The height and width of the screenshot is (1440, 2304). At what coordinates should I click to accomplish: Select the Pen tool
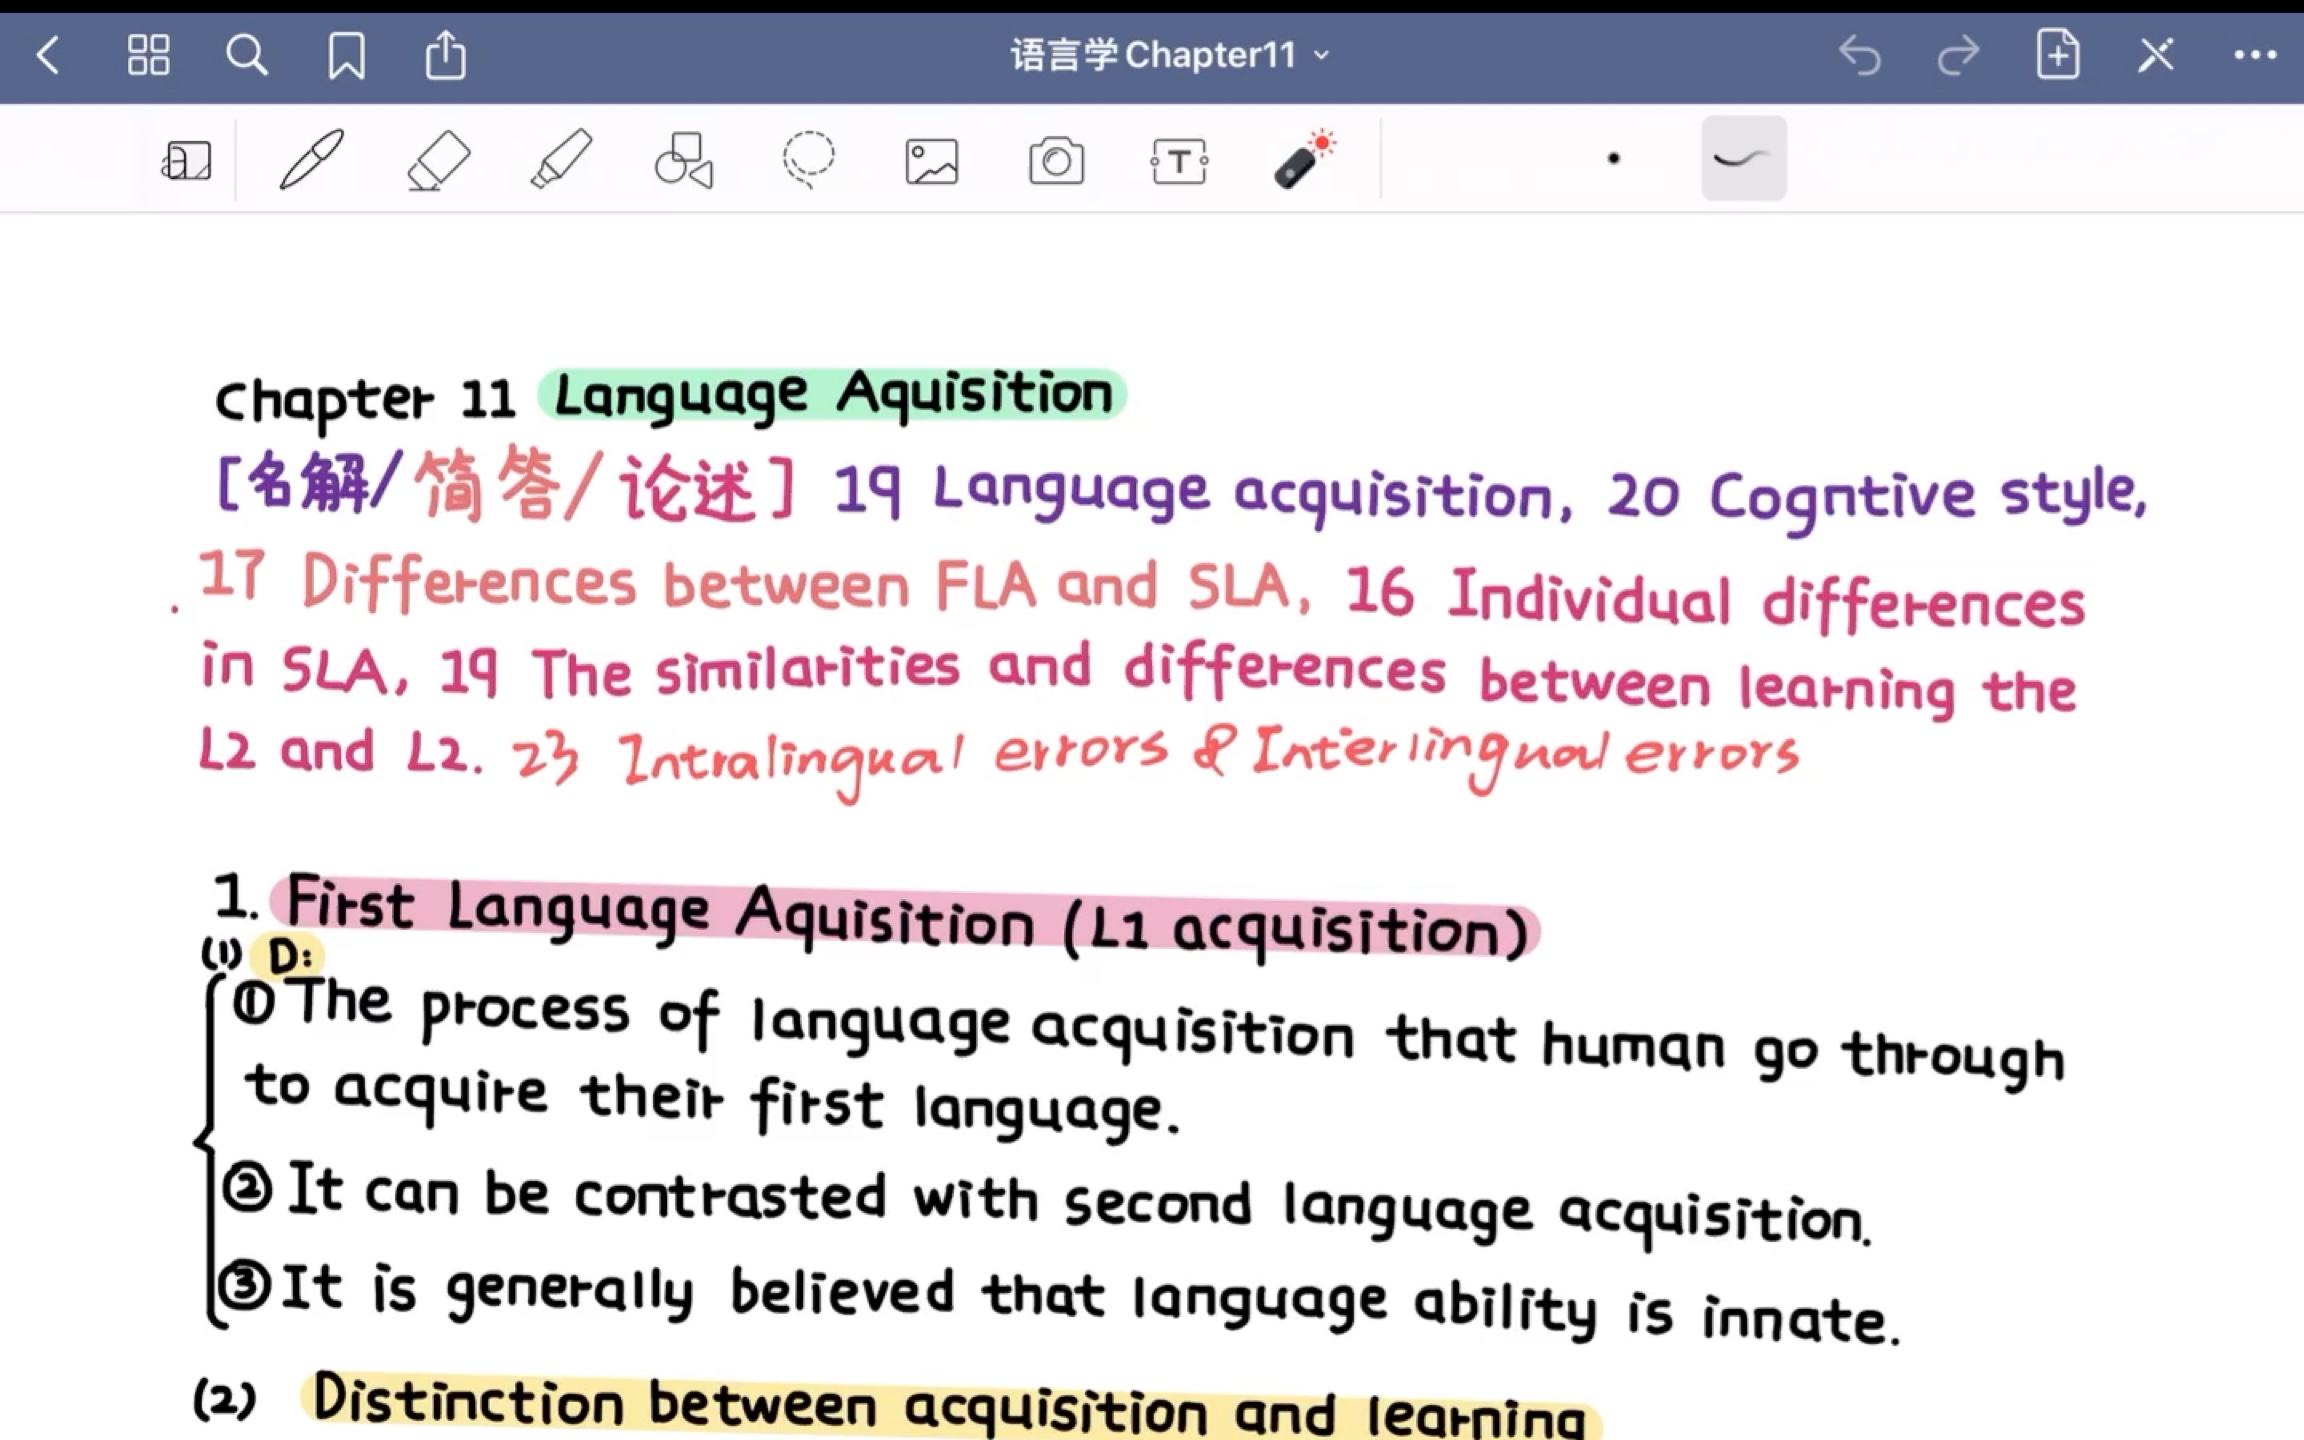click(311, 159)
